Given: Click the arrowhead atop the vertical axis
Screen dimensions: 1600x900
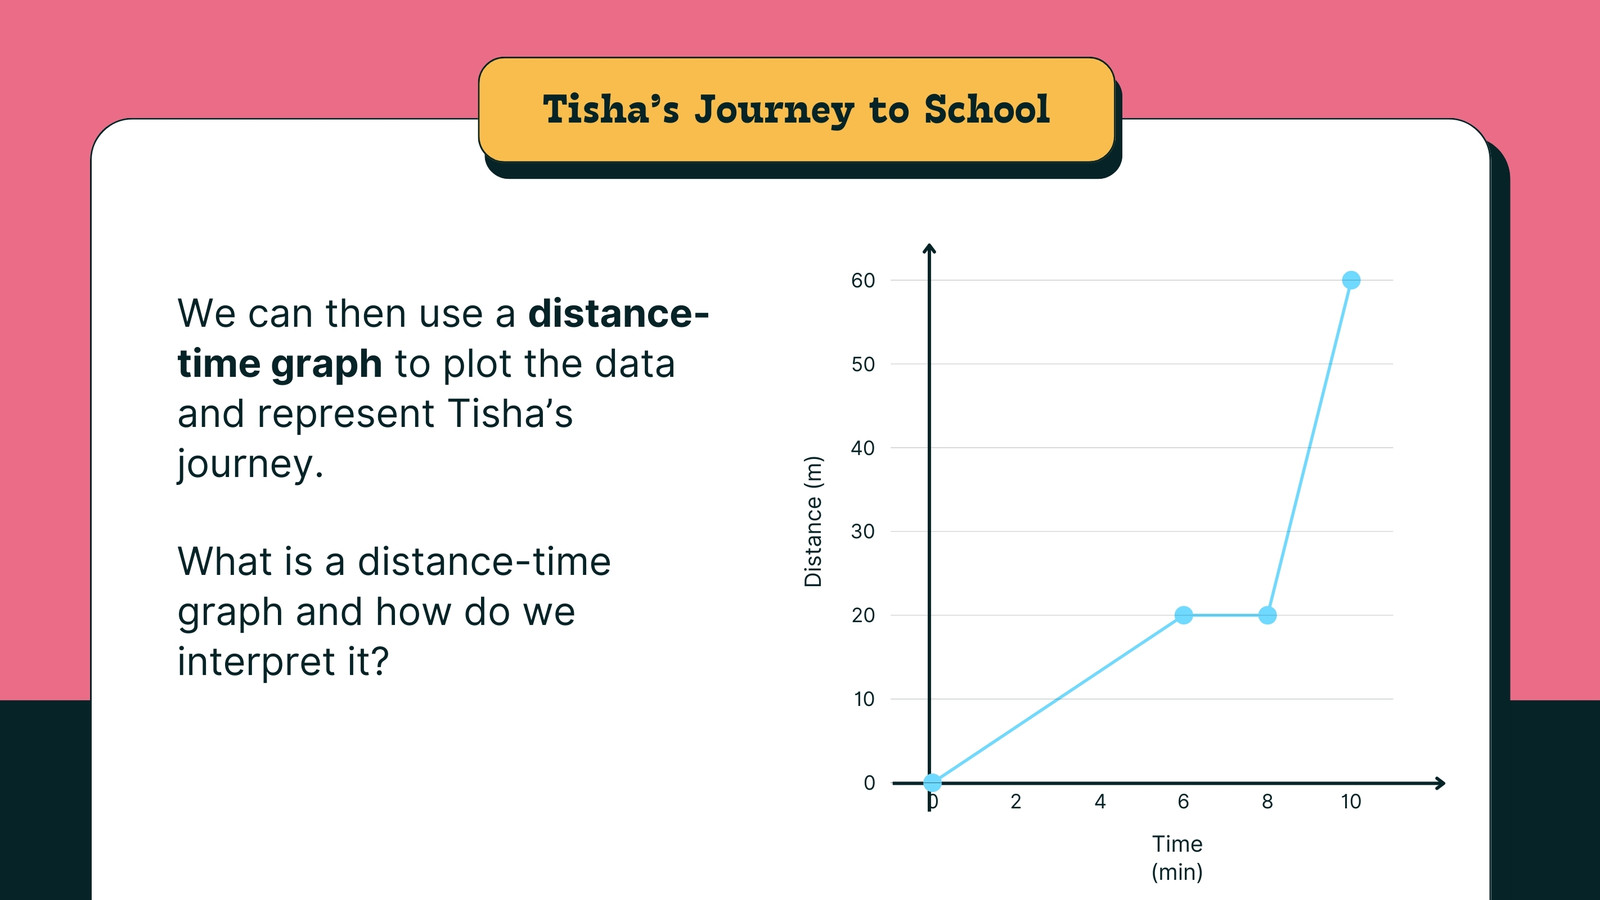Looking at the screenshot, I should [x=929, y=248].
